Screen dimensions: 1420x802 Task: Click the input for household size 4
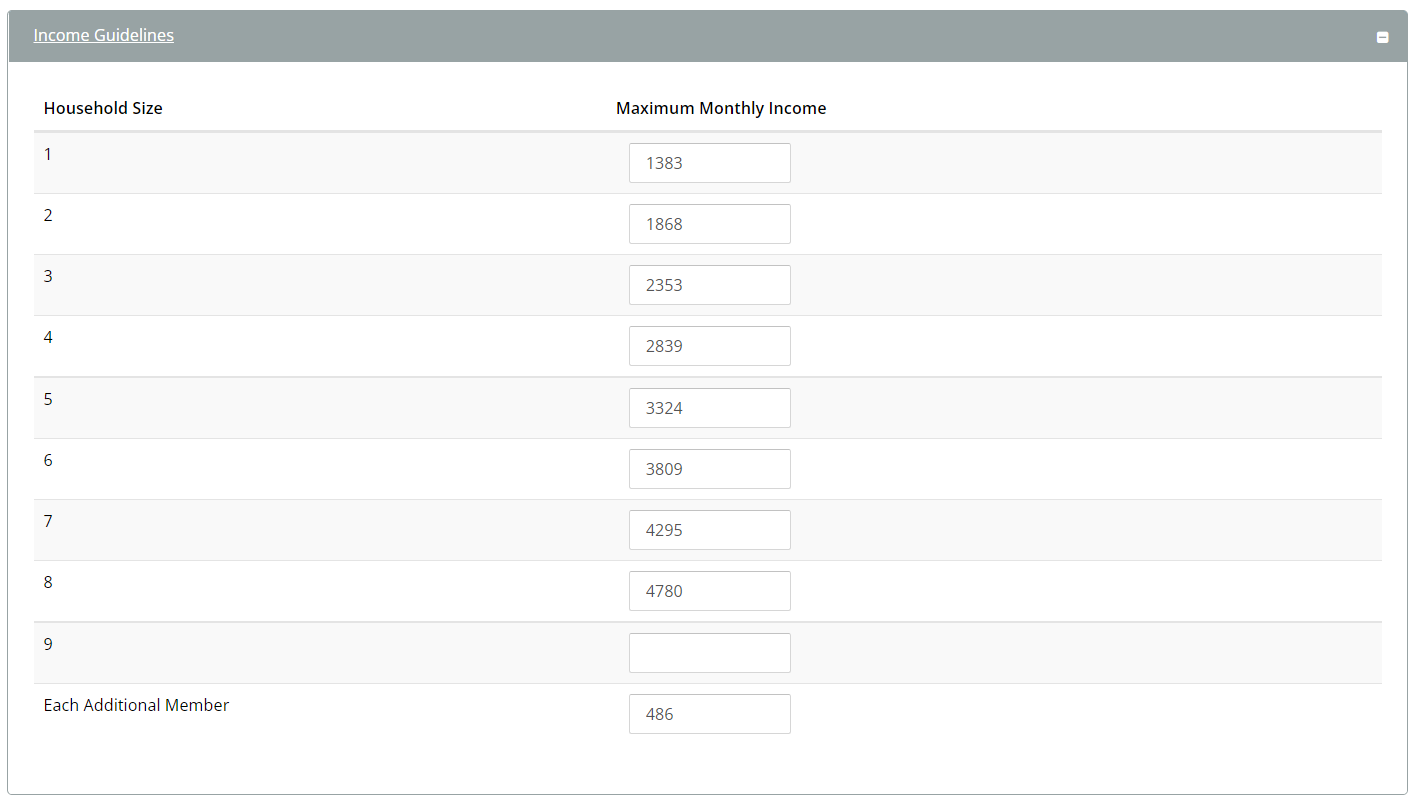click(709, 346)
